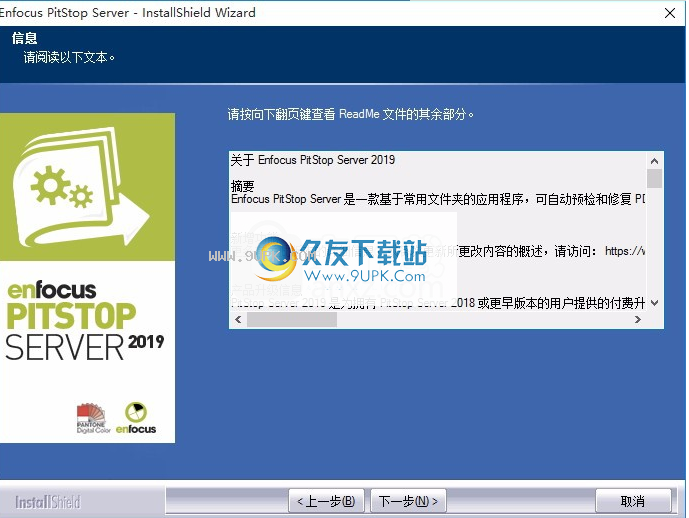Click the line starting 'Enfocus PitStop Server 是一款'
The height and width of the screenshot is (518, 689).
tap(438, 199)
